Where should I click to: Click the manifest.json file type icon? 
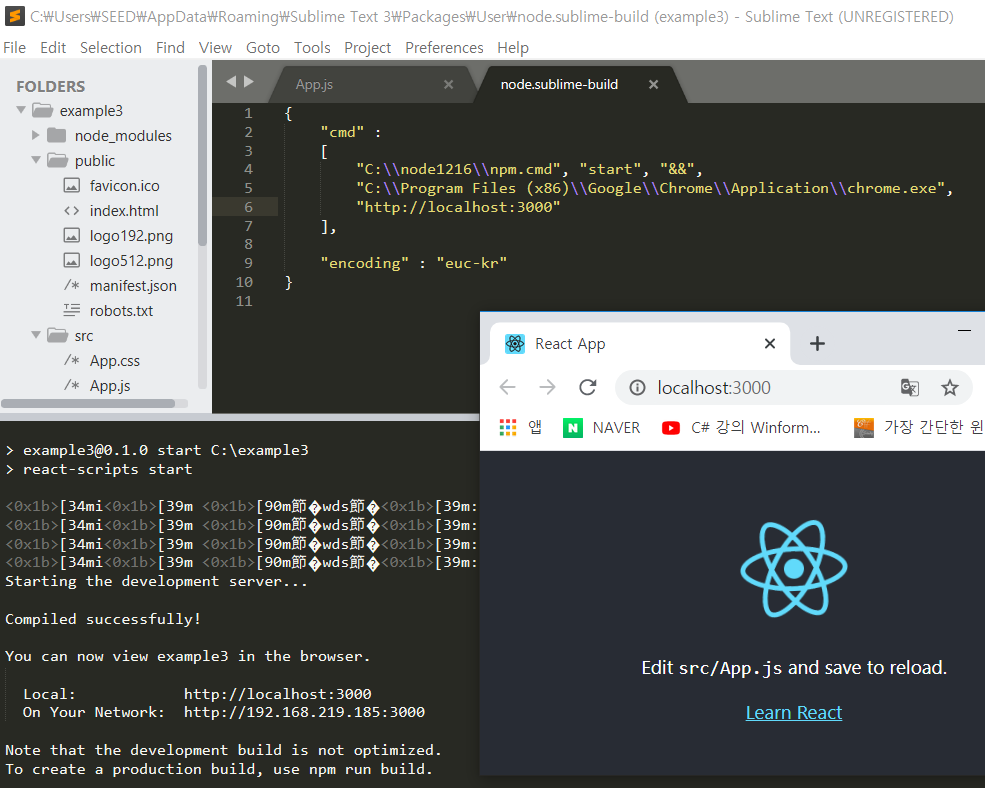(x=72, y=285)
